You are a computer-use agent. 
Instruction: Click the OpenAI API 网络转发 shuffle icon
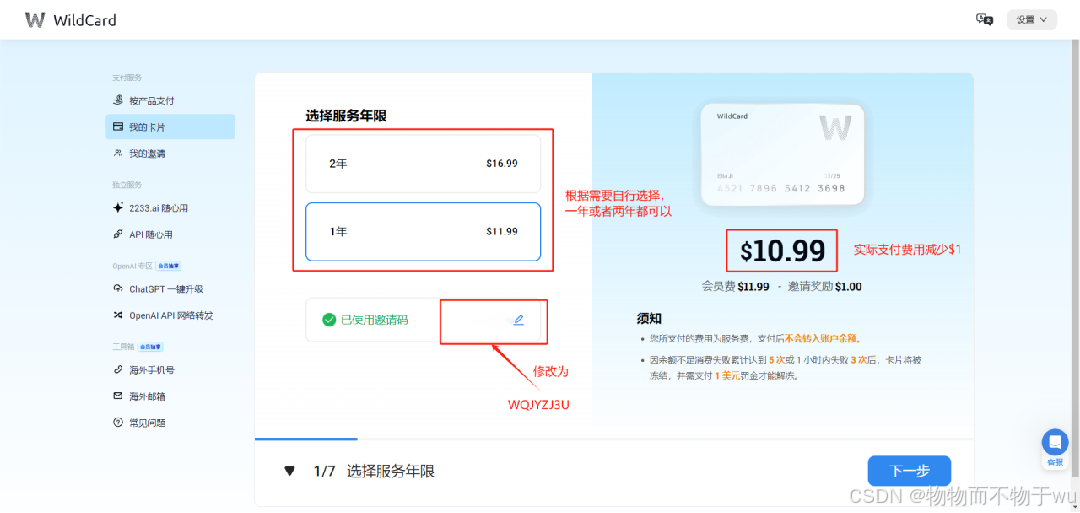(117, 316)
